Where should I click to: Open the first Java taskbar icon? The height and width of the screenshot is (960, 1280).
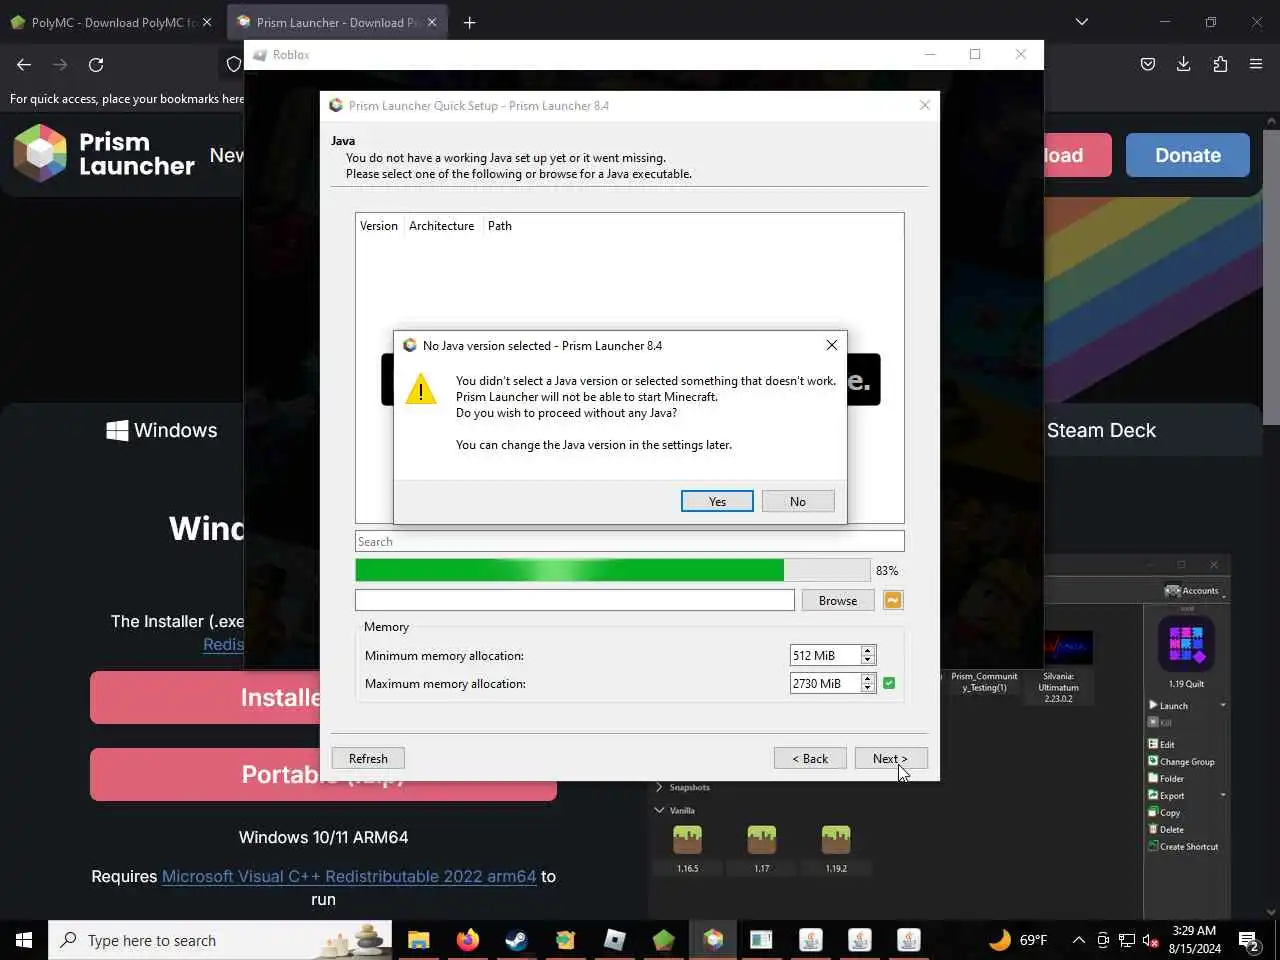pos(811,940)
